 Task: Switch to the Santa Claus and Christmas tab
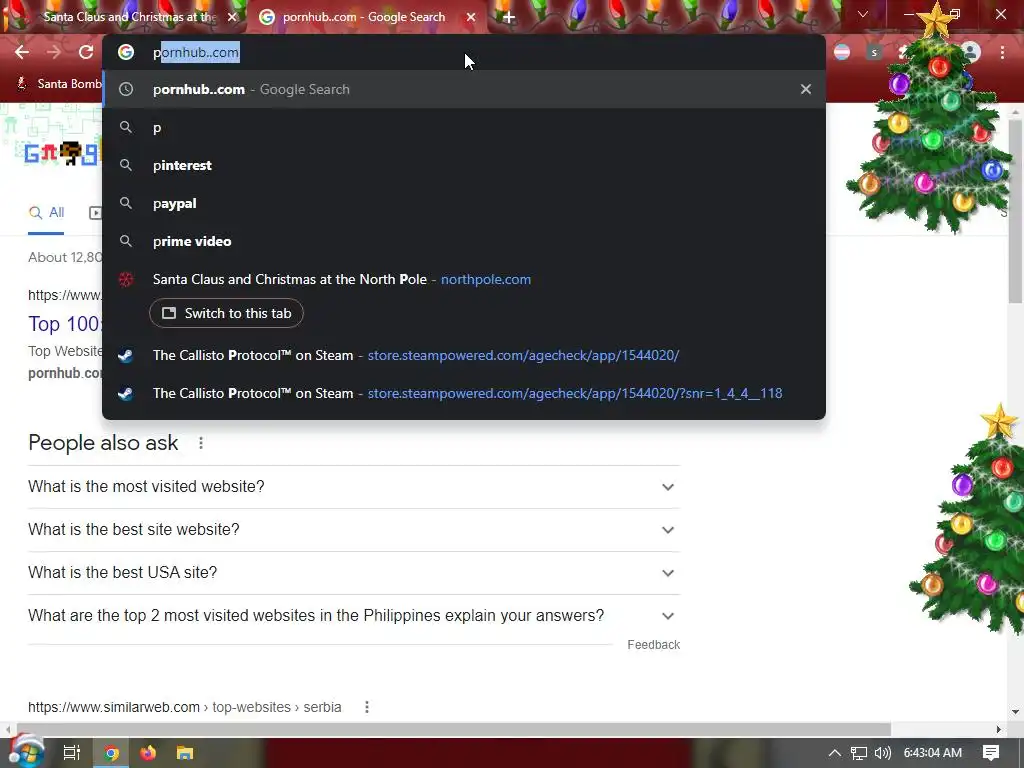(x=129, y=17)
